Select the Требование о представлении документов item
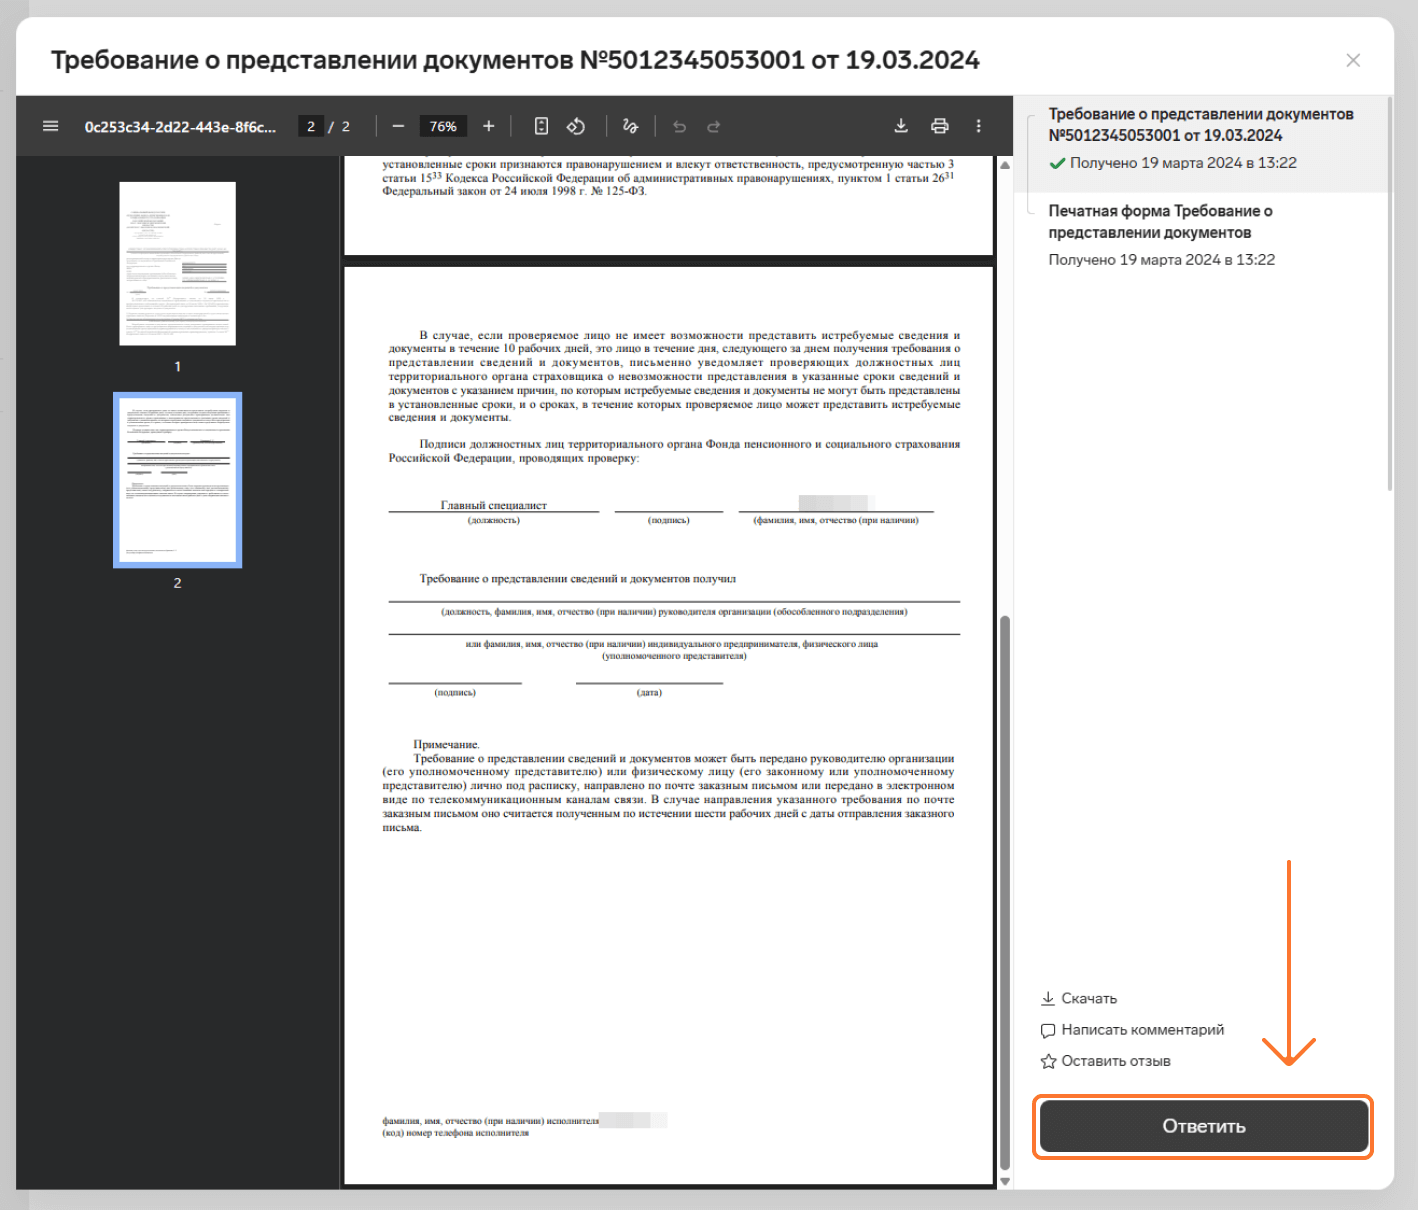Screen dimensions: 1418x1210 (1203, 143)
